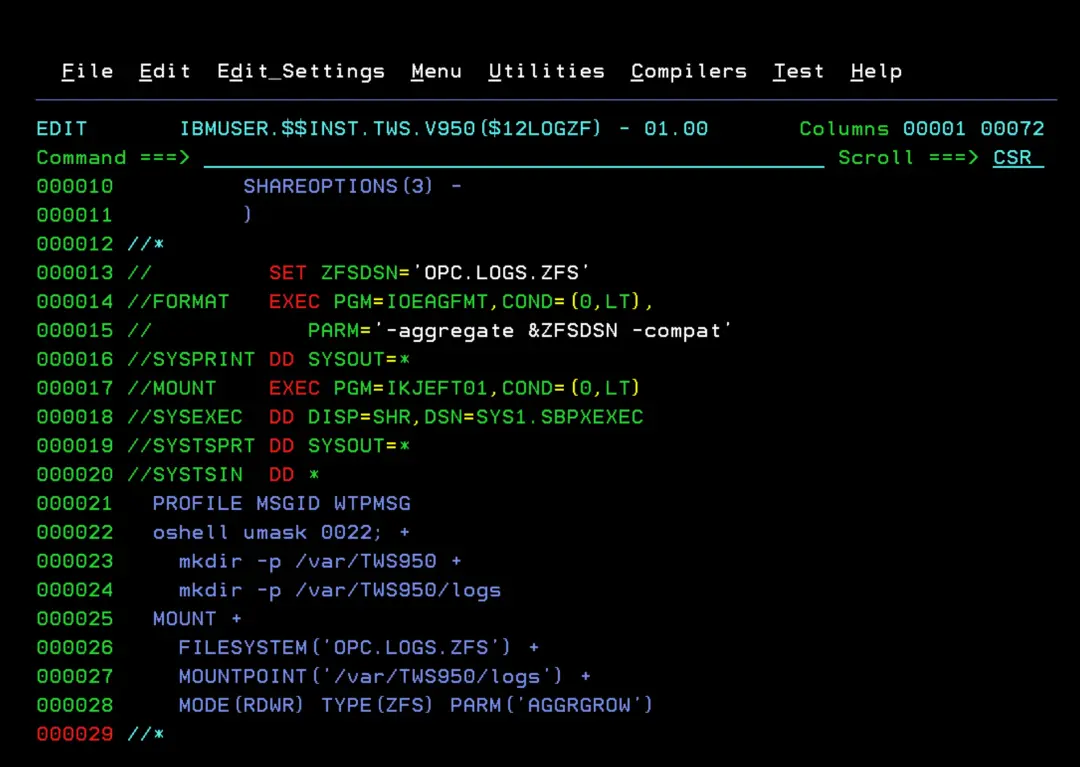This screenshot has width=1080, height=767.
Task: Open the Edit_Settings menu
Action: click(301, 72)
